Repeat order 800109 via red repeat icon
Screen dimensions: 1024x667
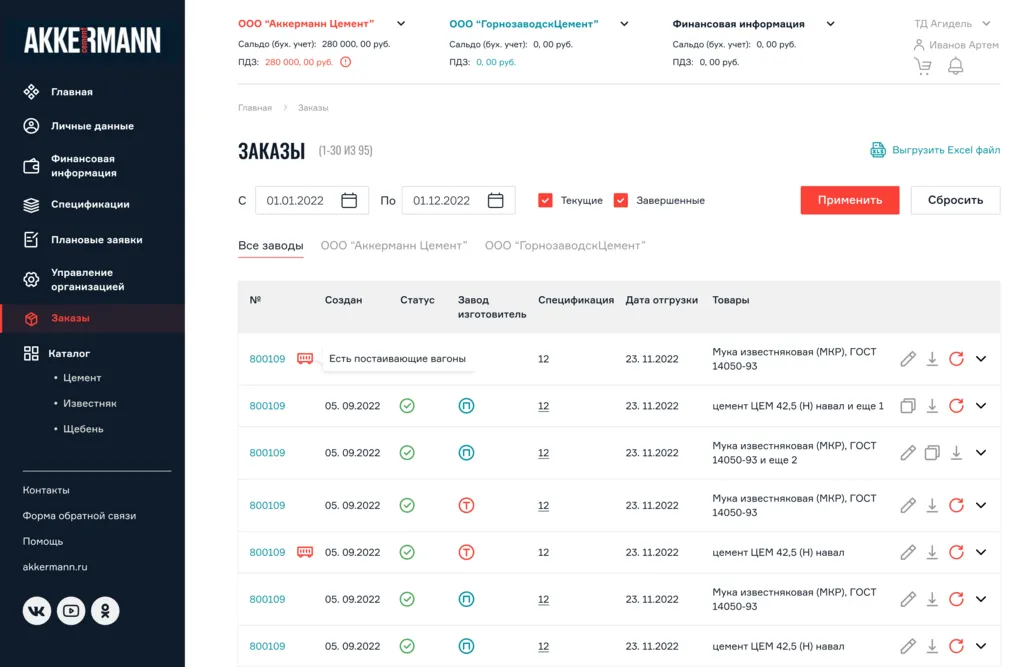coord(956,359)
